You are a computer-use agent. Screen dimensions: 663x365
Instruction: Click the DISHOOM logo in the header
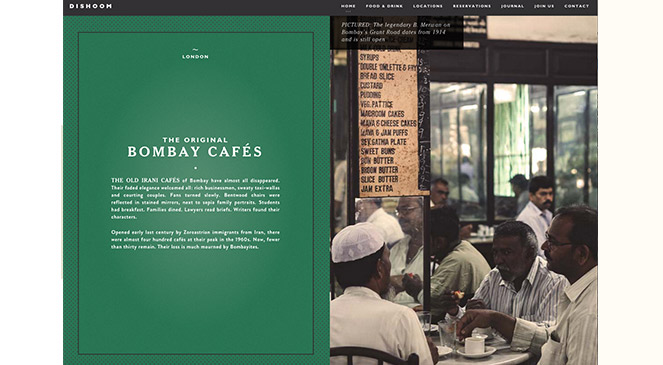(90, 6)
